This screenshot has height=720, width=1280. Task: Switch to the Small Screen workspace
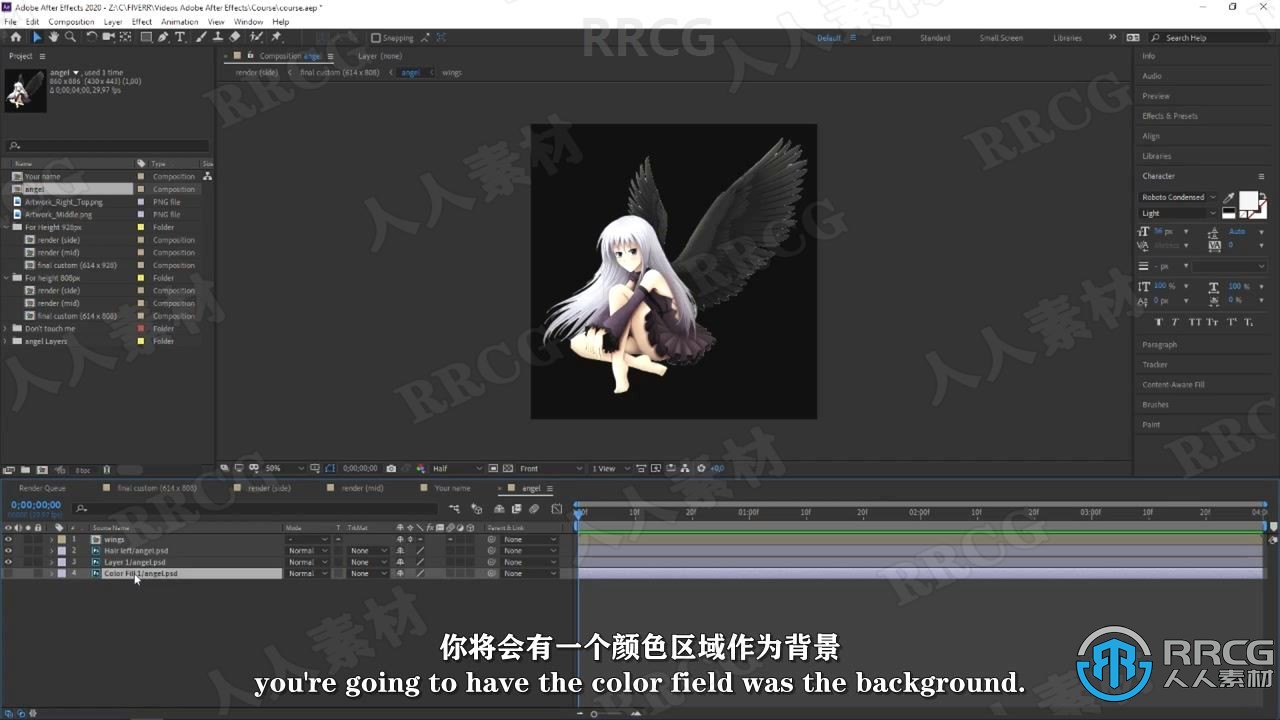coord(1001,38)
